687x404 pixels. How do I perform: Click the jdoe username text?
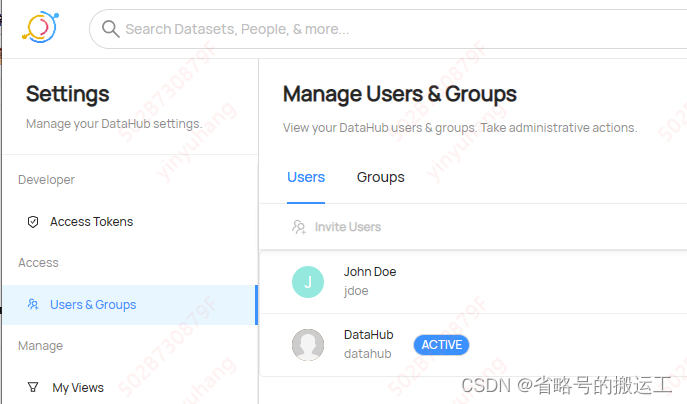click(x=356, y=291)
